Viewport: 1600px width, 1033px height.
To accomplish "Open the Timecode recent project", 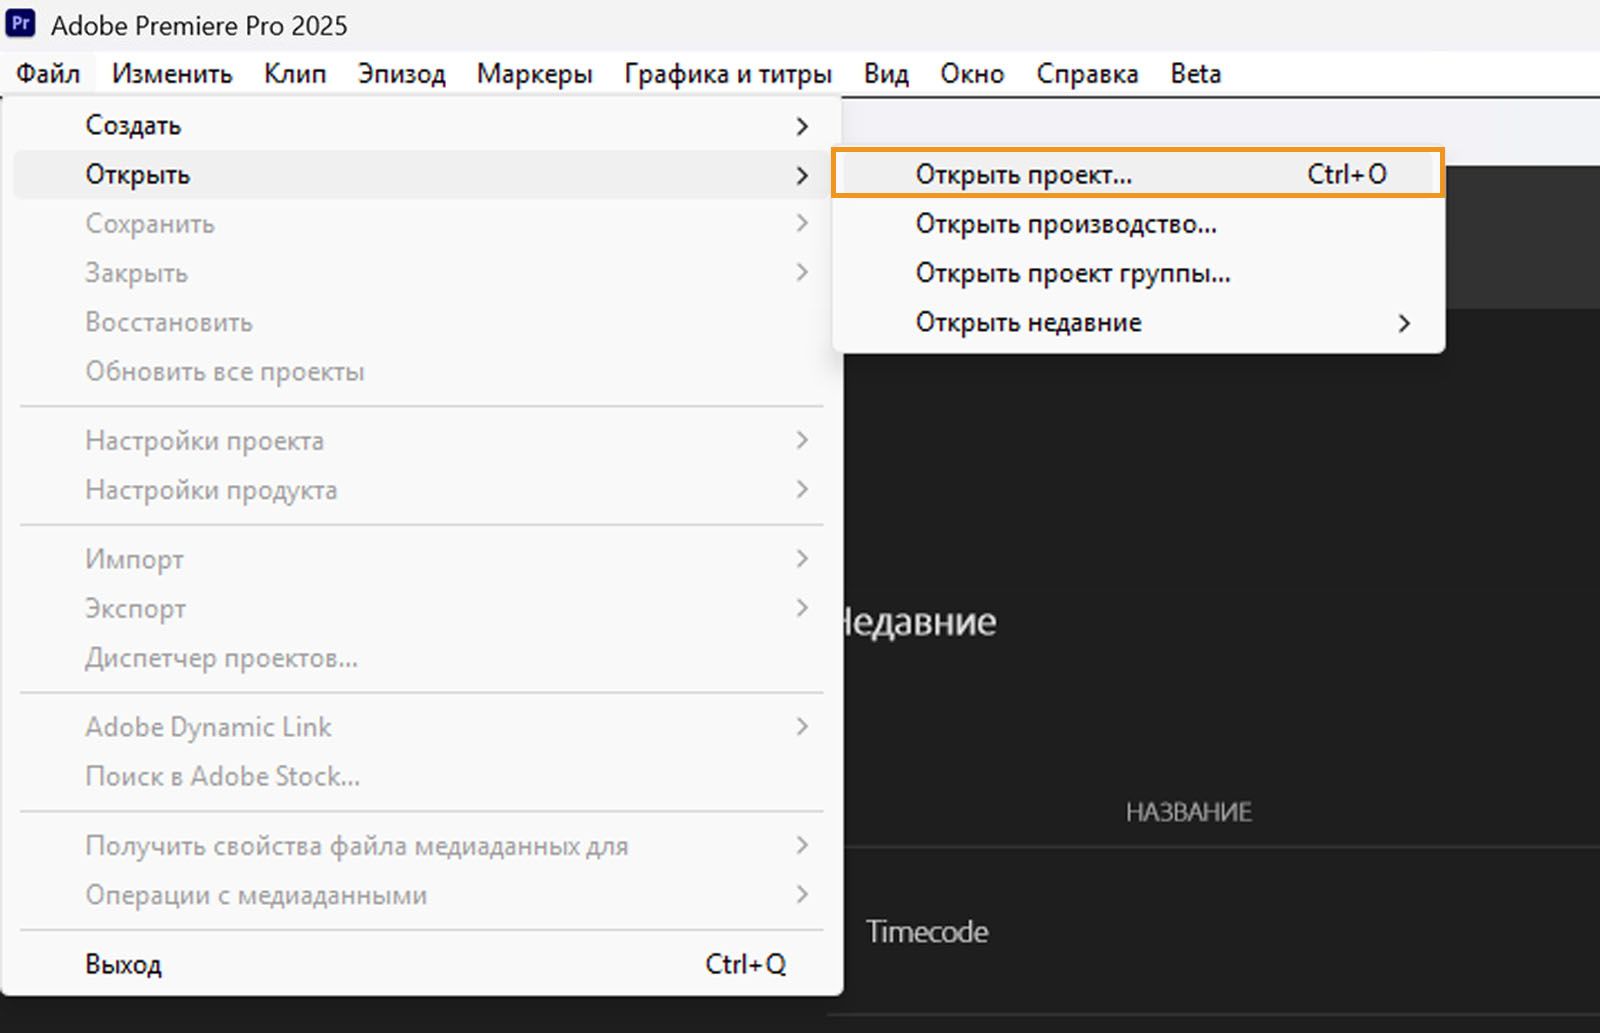I will (x=927, y=932).
